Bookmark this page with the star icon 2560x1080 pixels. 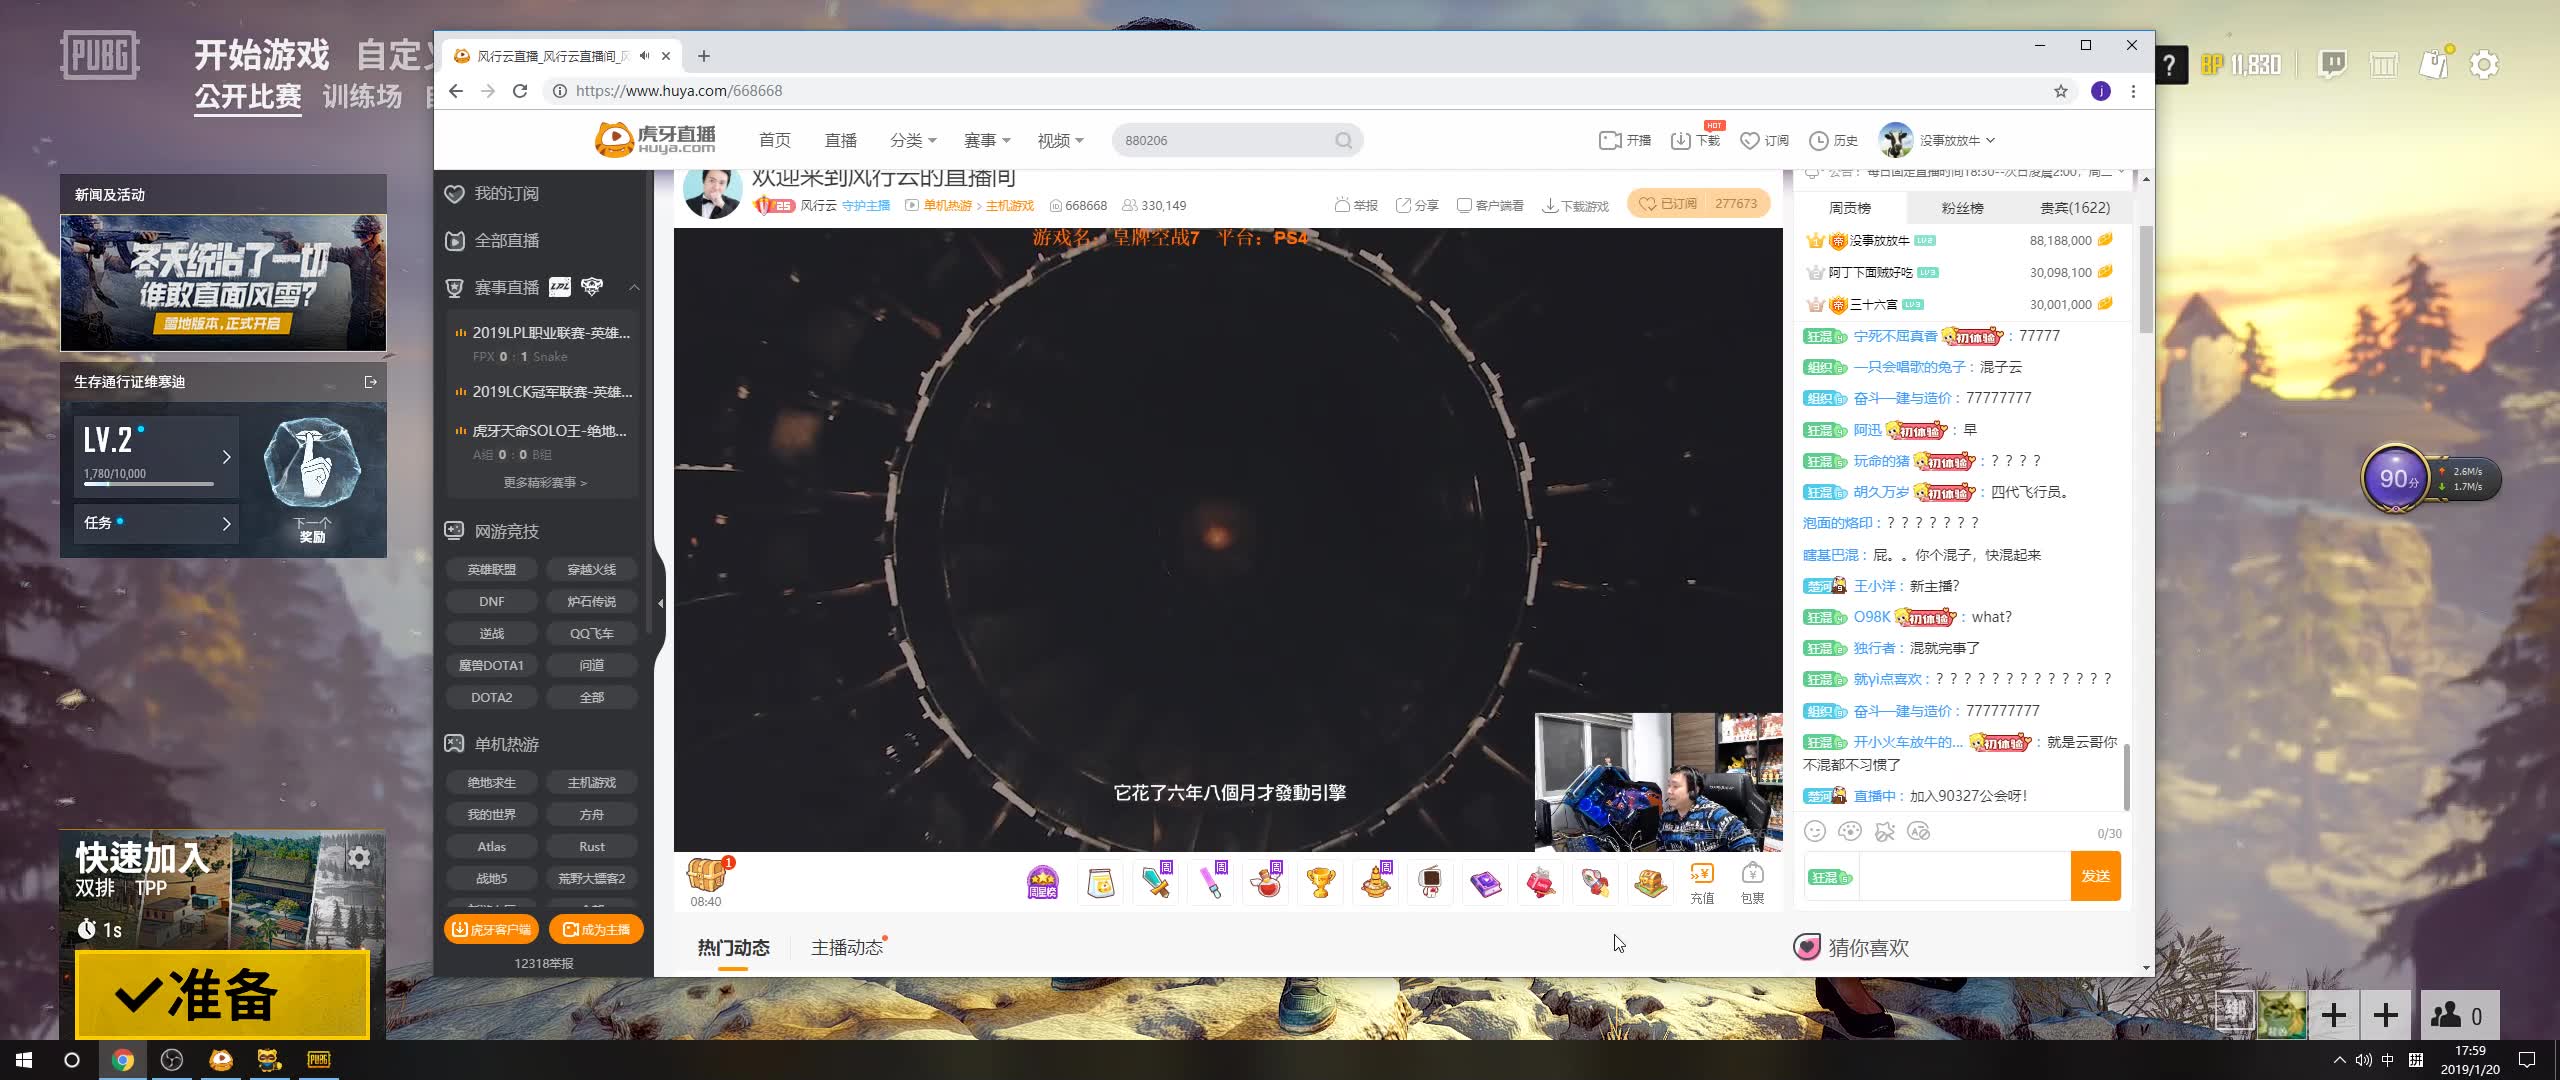[x=2060, y=91]
